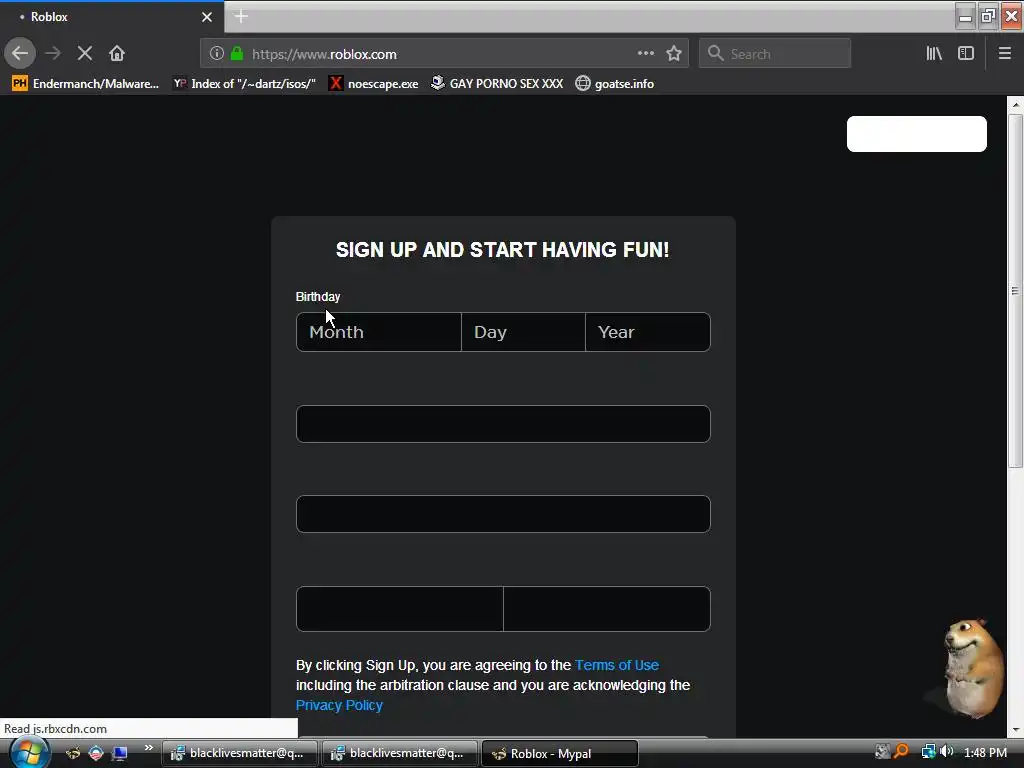Click the Show Desktop quick launch icon

tap(120, 754)
